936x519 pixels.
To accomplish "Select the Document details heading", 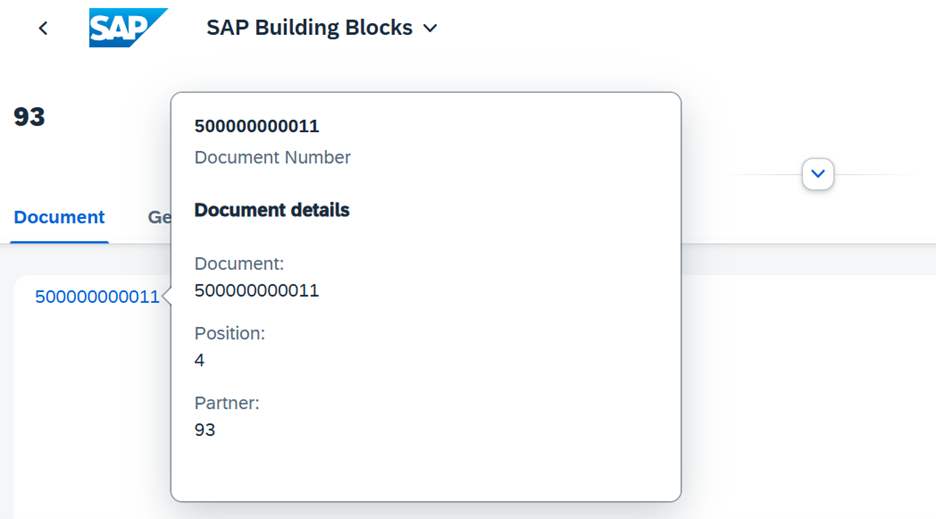I will click(x=272, y=210).
